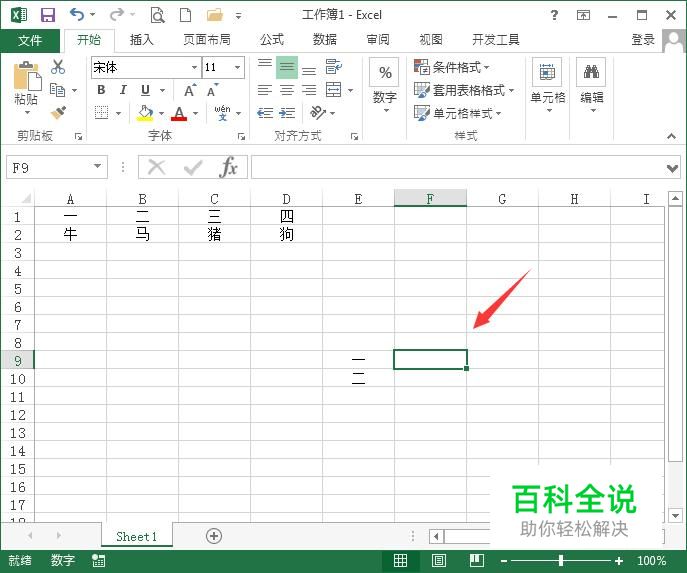Switch to the 页面布局 tab
The image size is (687, 573).
tap(207, 40)
